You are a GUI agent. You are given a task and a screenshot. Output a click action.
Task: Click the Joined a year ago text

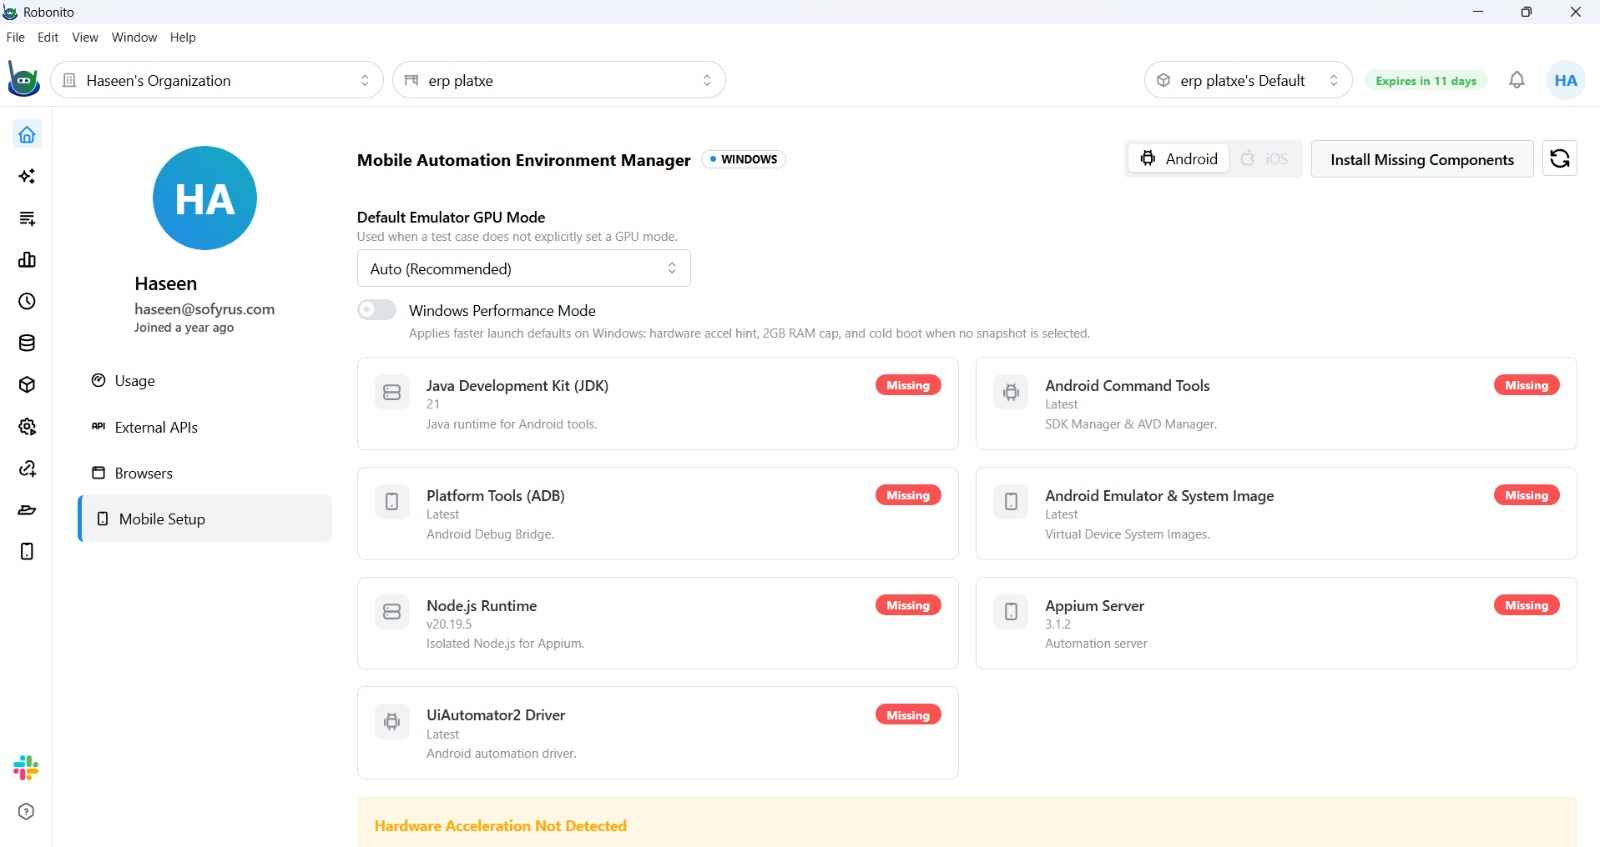tap(184, 327)
